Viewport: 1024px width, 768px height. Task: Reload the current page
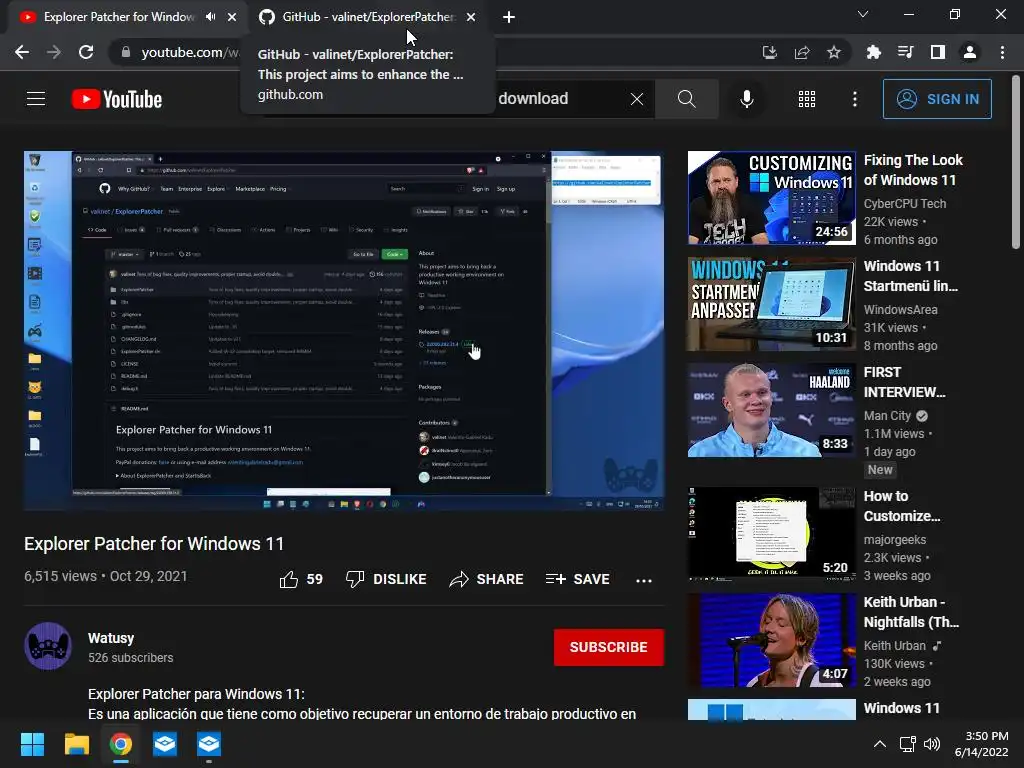[x=86, y=52]
